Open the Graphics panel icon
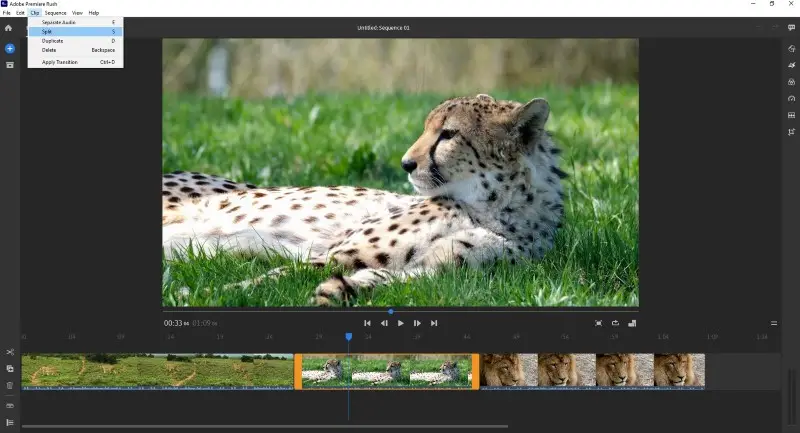800x433 pixels. coord(791,48)
